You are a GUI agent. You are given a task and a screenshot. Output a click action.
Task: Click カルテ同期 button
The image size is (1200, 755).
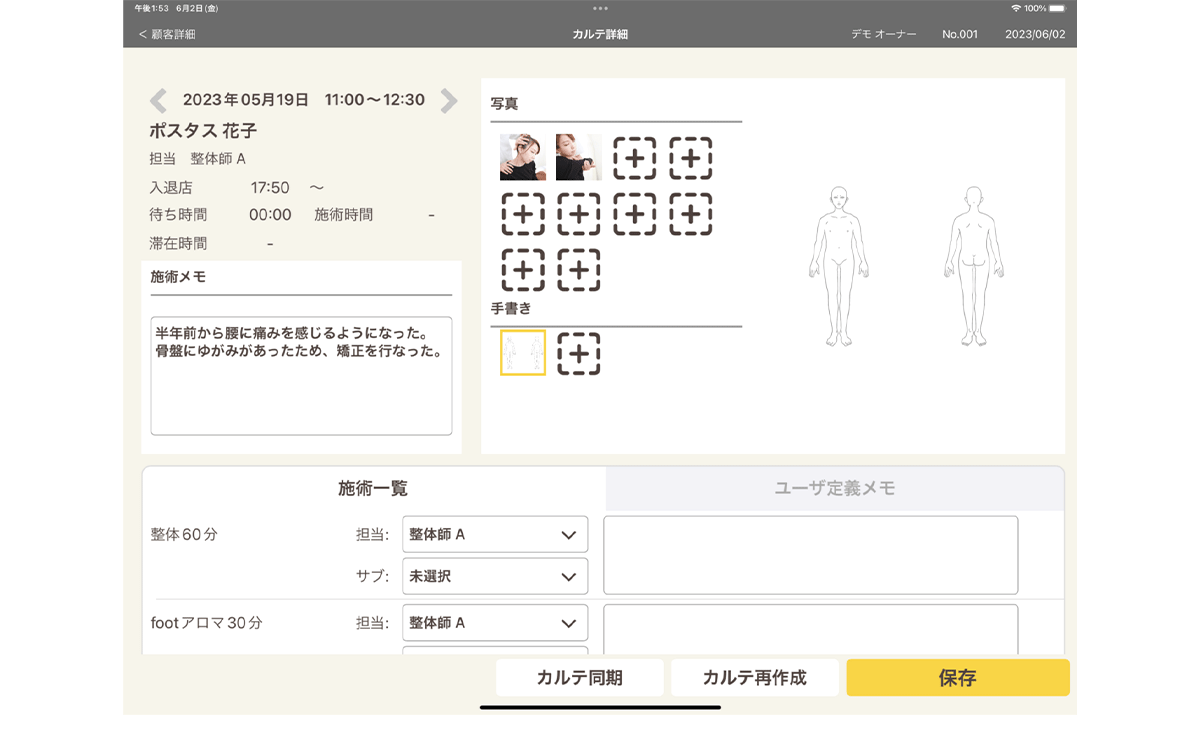(x=580, y=678)
